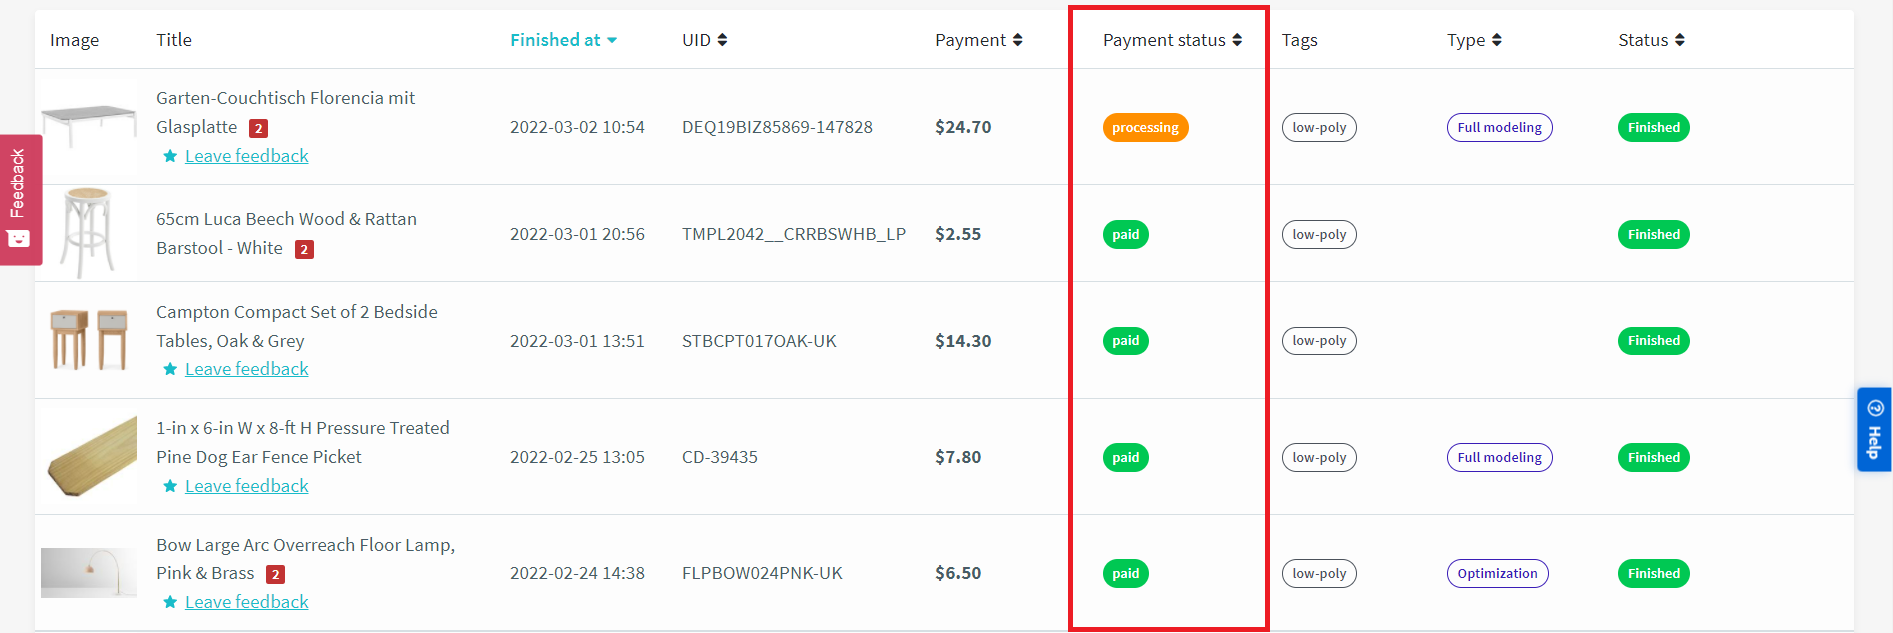1893x633 pixels.
Task: Click the Finished status badge for the Floor Lamp
Action: tap(1653, 573)
